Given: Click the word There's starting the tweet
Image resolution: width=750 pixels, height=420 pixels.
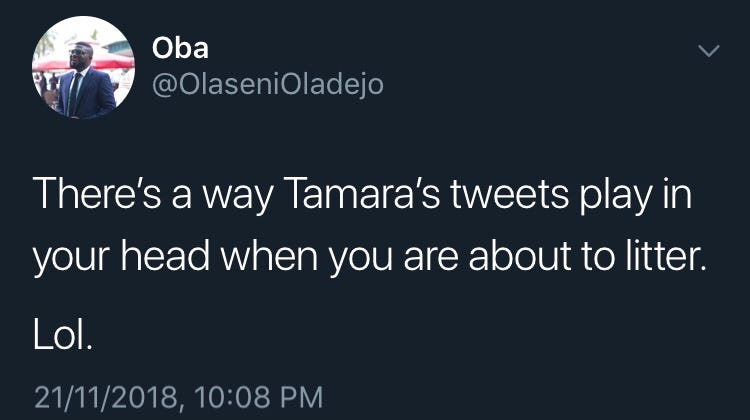Looking at the screenshot, I should (x=97, y=194).
